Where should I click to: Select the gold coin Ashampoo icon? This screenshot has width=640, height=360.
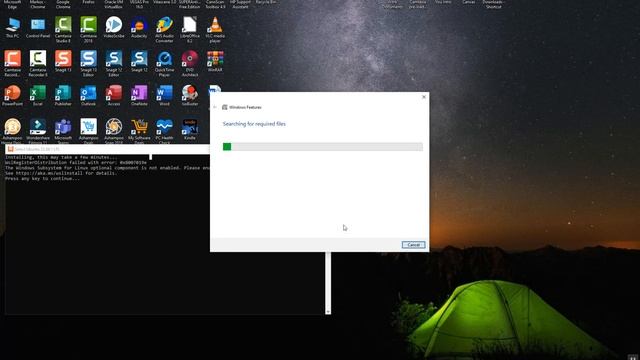point(12,131)
